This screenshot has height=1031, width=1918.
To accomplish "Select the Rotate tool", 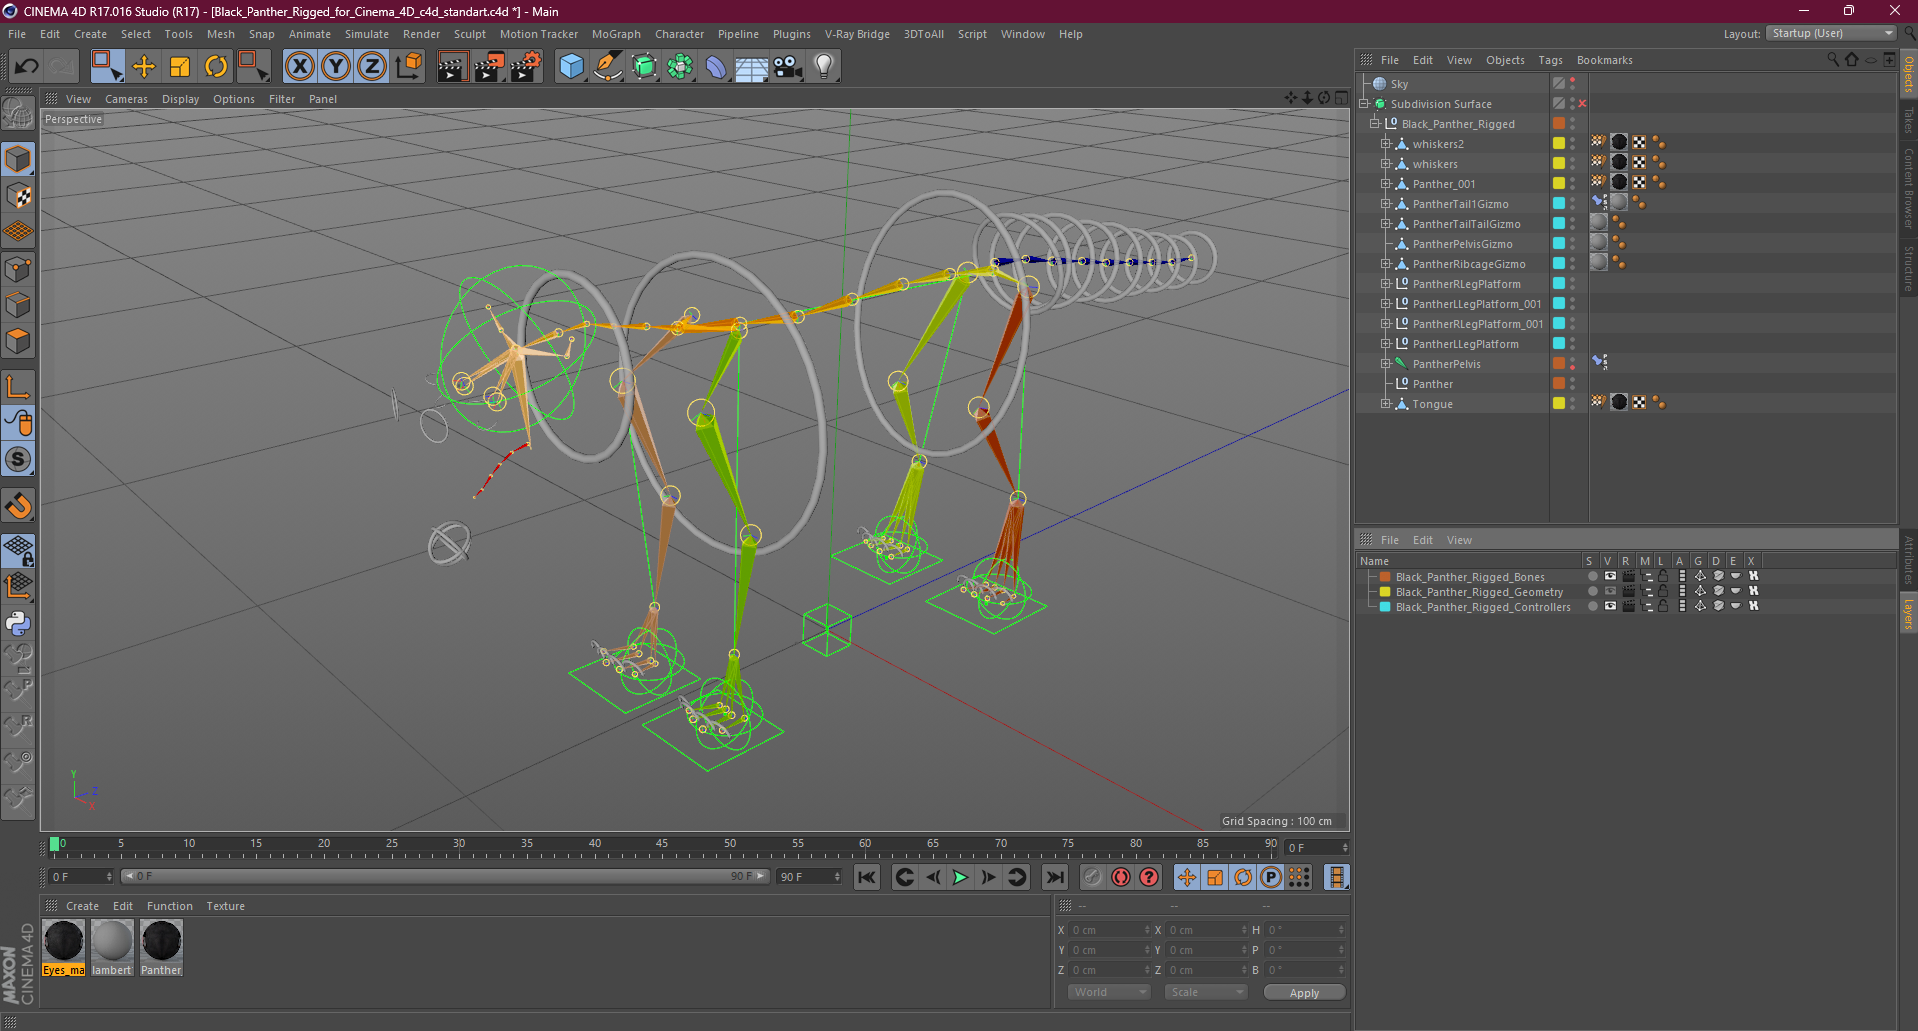I will coord(216,67).
